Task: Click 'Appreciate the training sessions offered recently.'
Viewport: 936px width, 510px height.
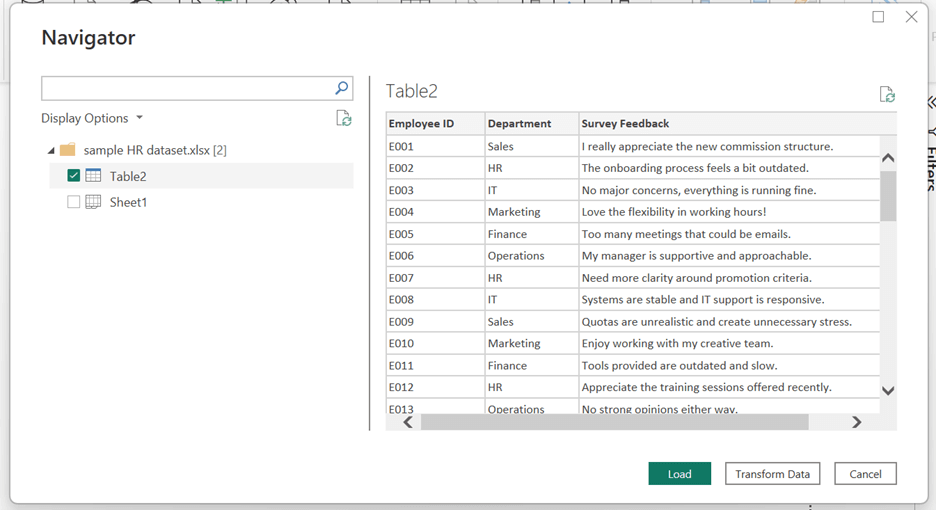Action: point(706,387)
